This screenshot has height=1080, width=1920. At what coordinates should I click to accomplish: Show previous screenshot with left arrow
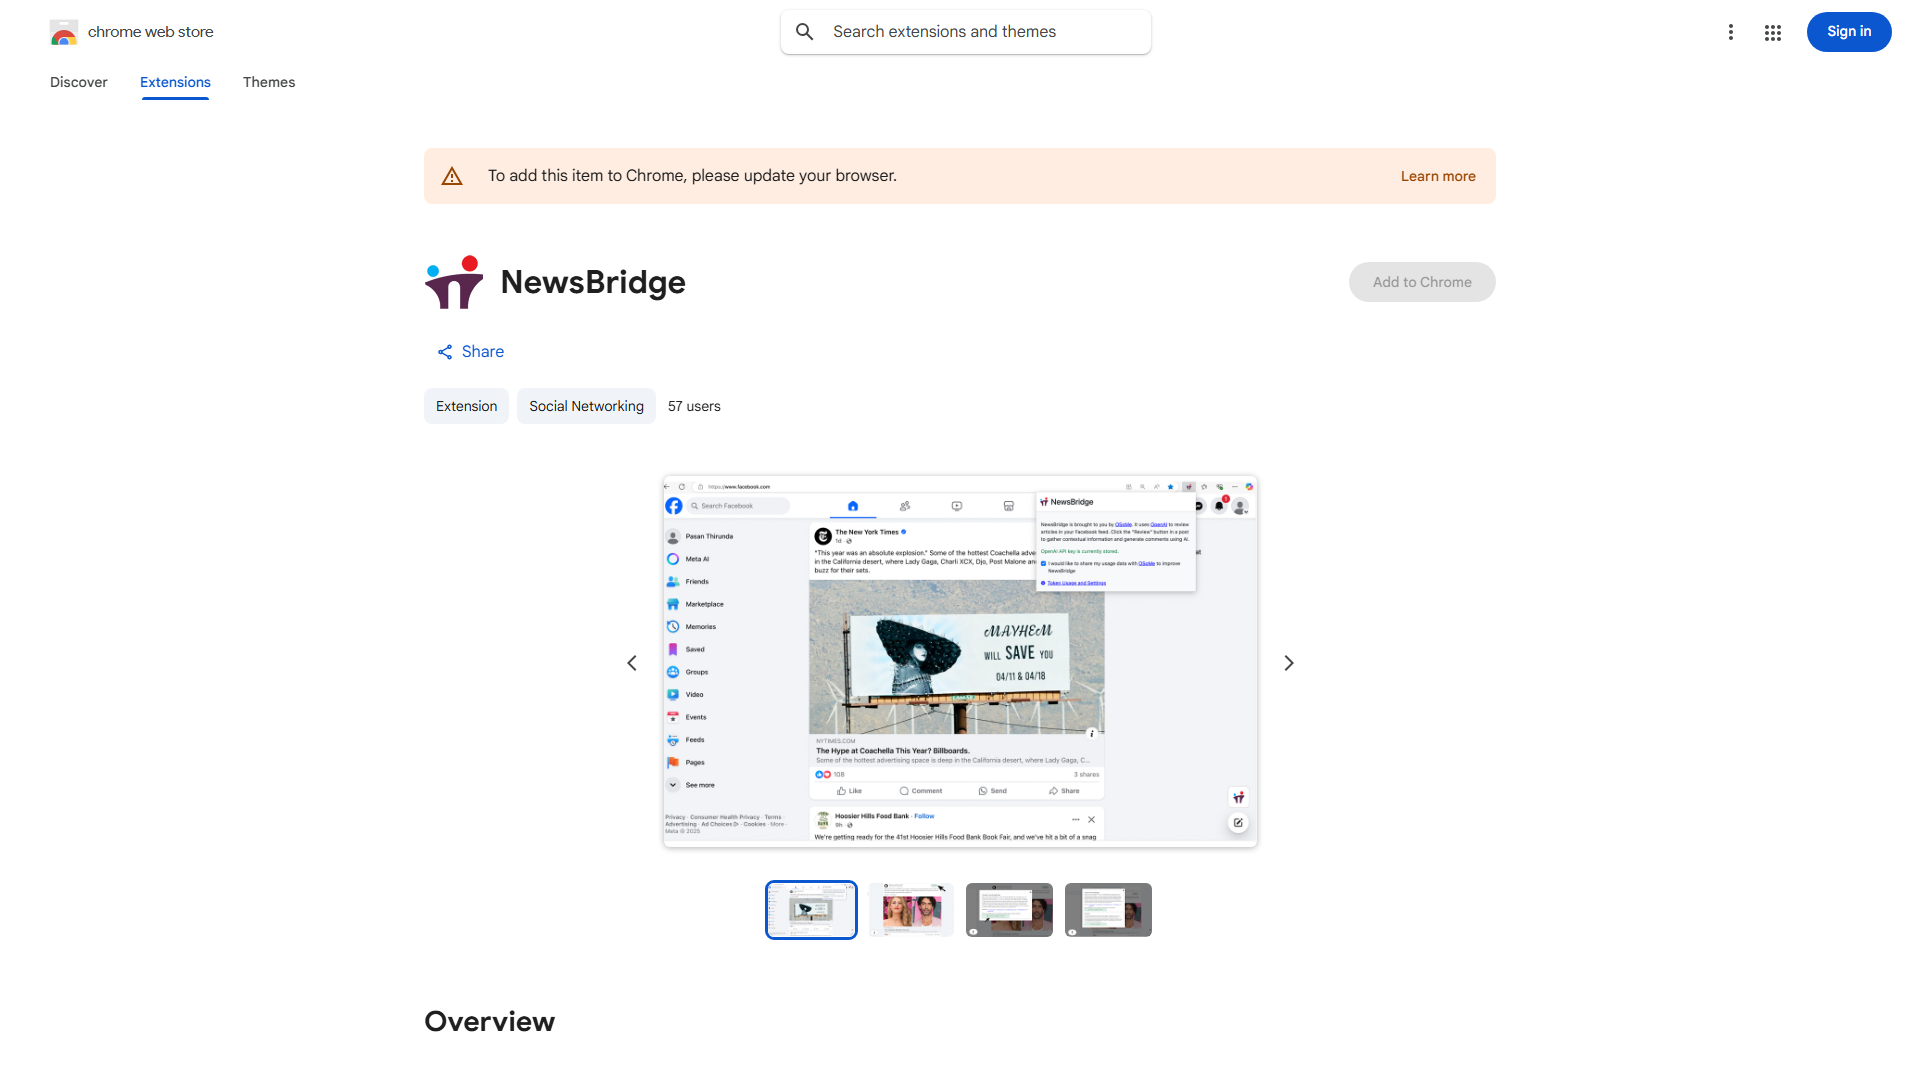coord(632,663)
